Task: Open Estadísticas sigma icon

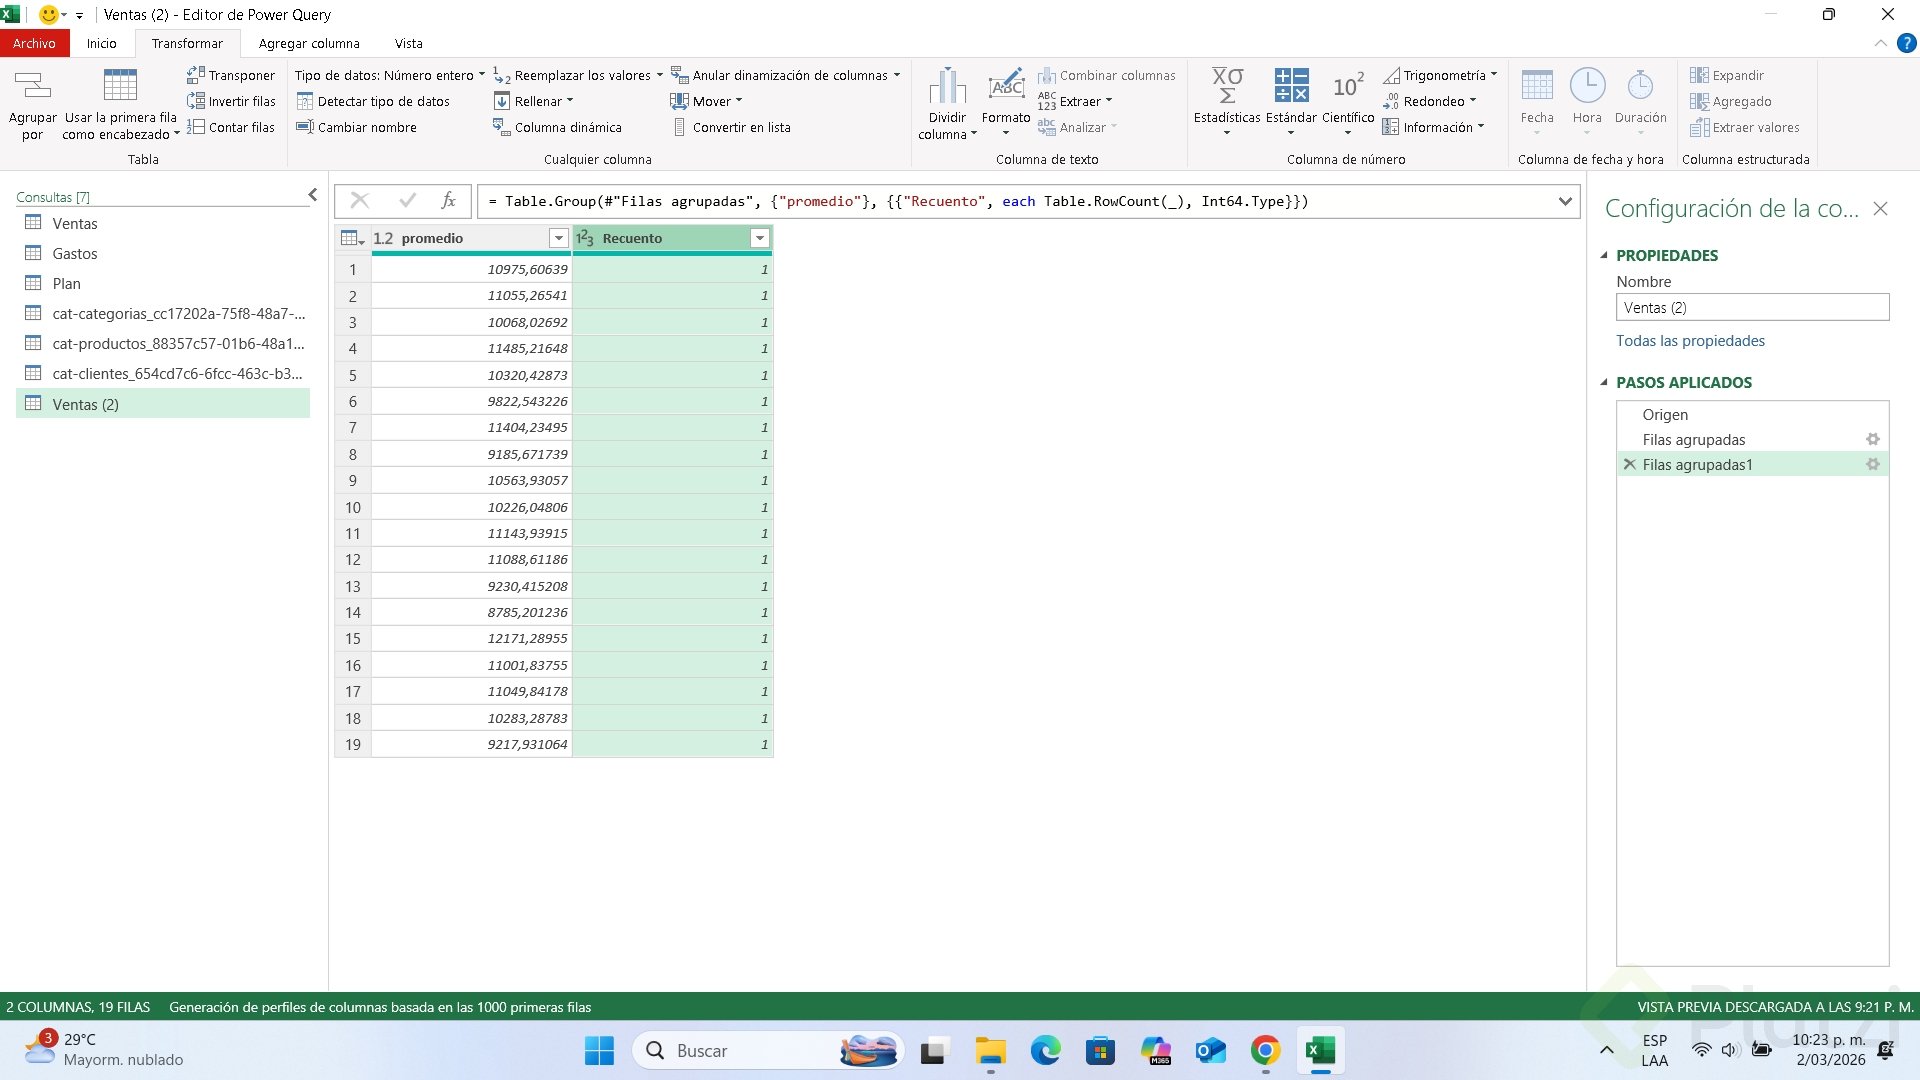Action: pos(1227,87)
